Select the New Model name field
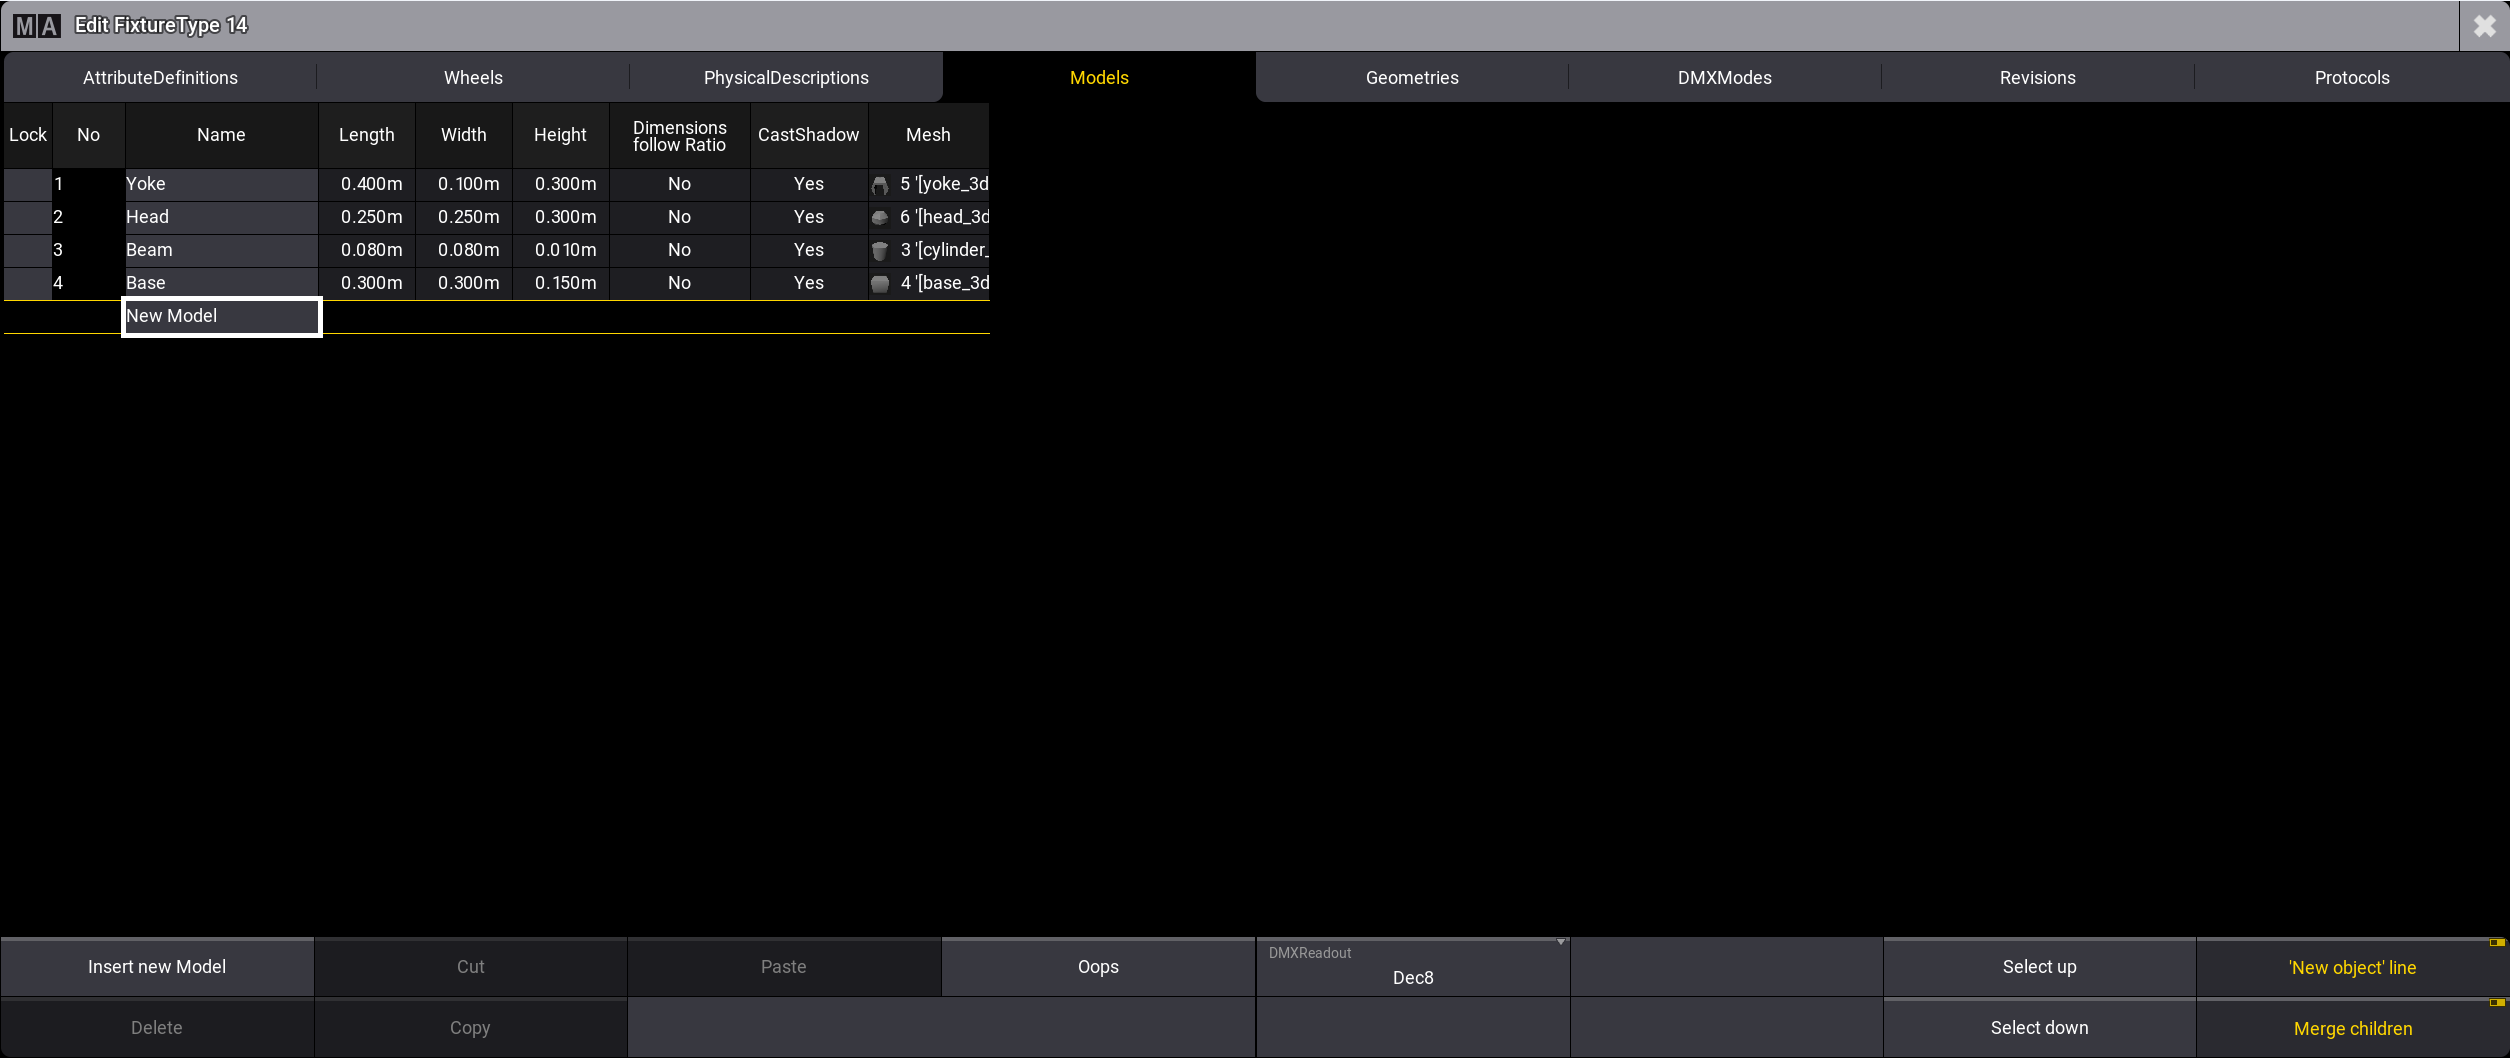Screen dimensions: 2510x1058 pyautogui.click(x=221, y=316)
